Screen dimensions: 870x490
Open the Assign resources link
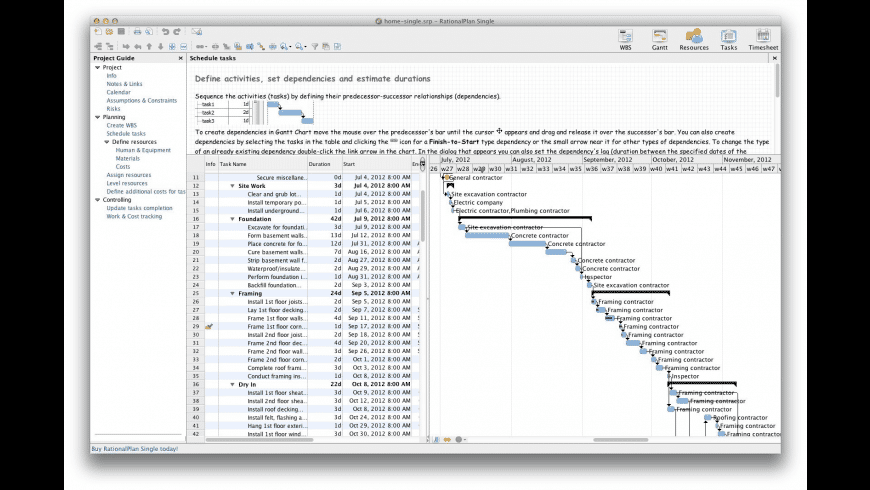(129, 175)
